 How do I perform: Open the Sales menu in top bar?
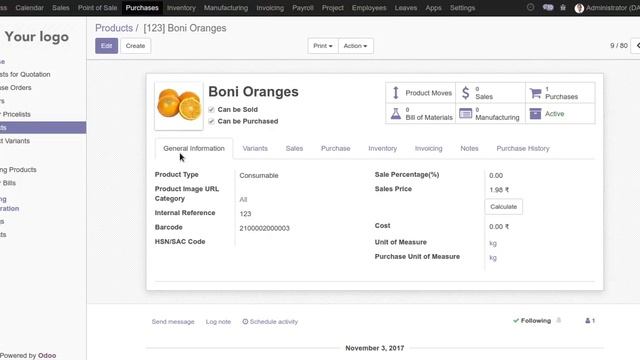coord(61,8)
